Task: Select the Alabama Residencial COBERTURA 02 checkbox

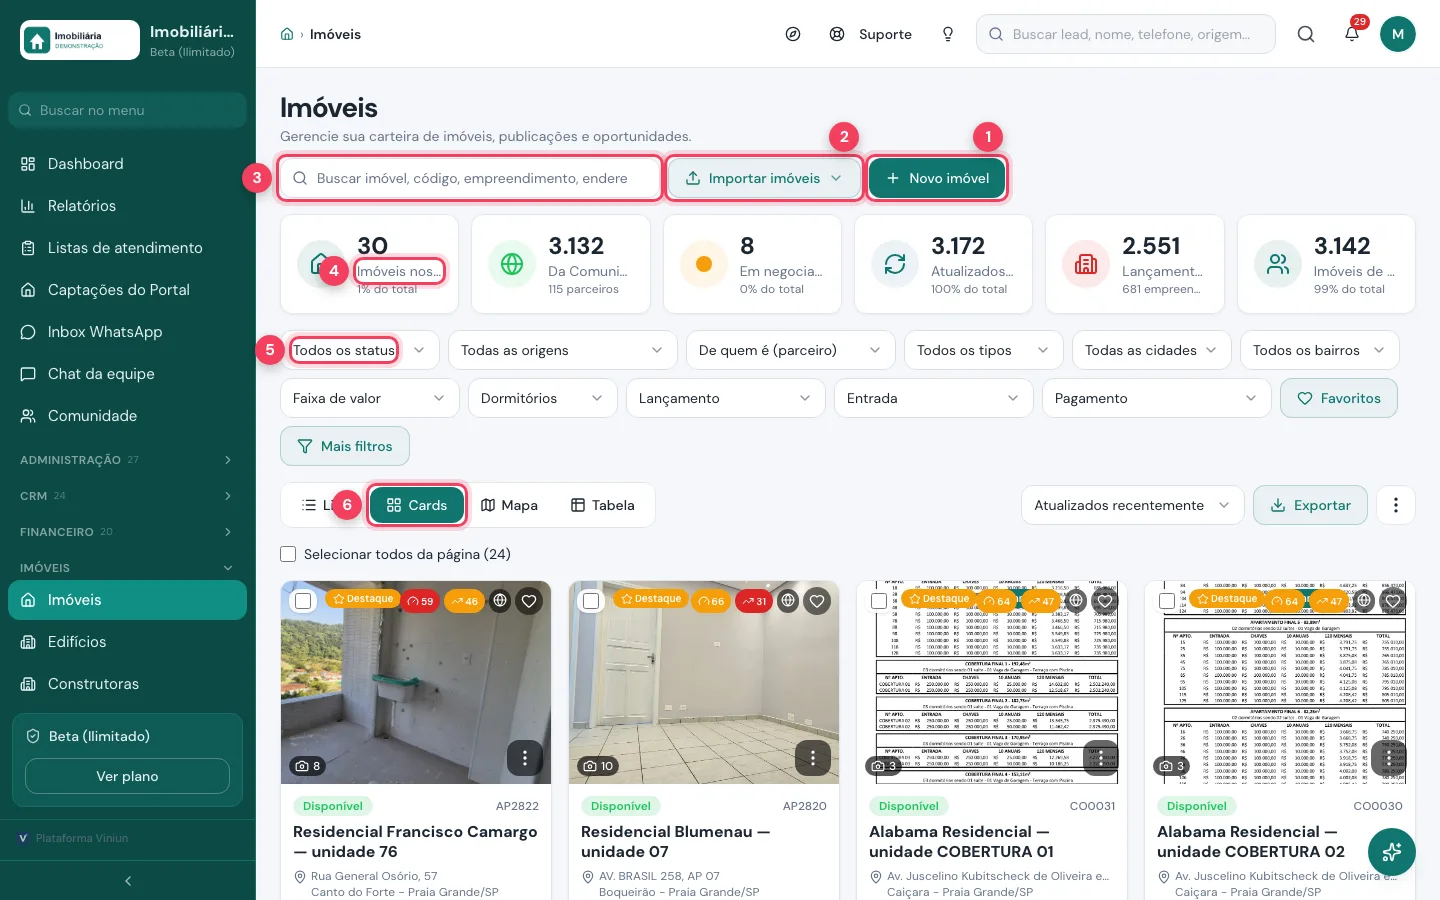Action: (1167, 601)
